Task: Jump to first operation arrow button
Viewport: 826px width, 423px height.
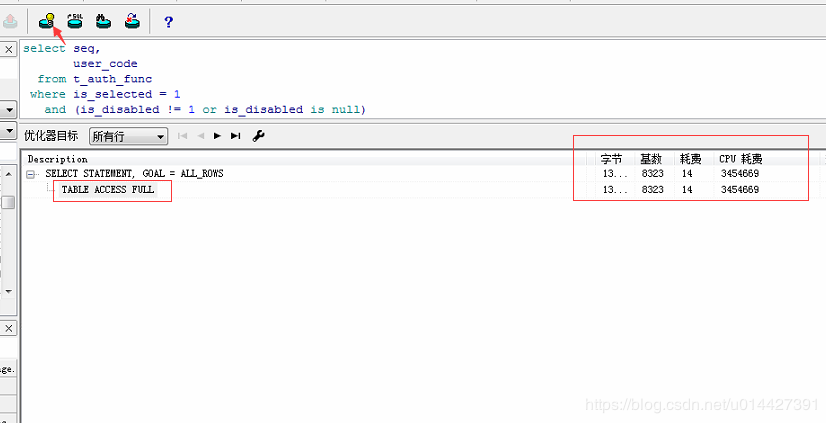Action: pos(183,136)
